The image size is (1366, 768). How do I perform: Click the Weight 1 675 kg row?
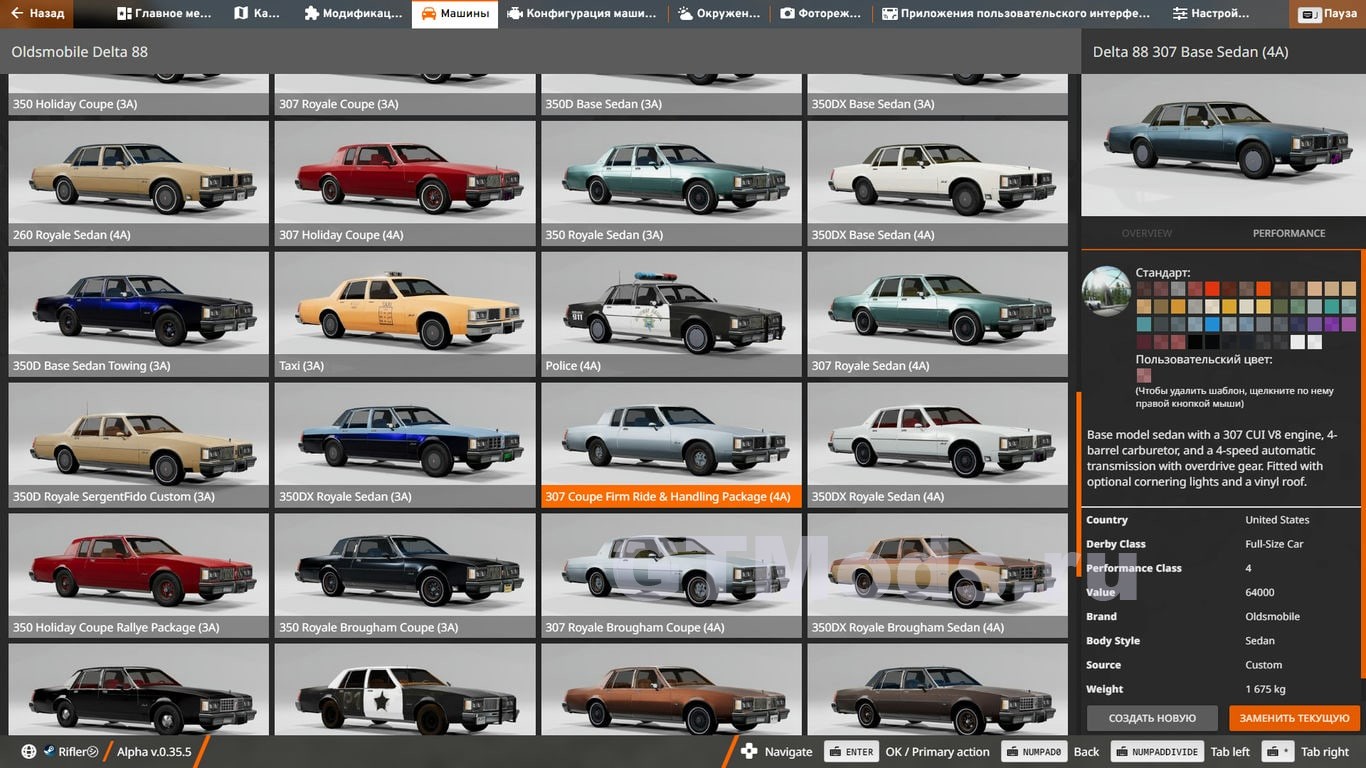[x=1221, y=689]
